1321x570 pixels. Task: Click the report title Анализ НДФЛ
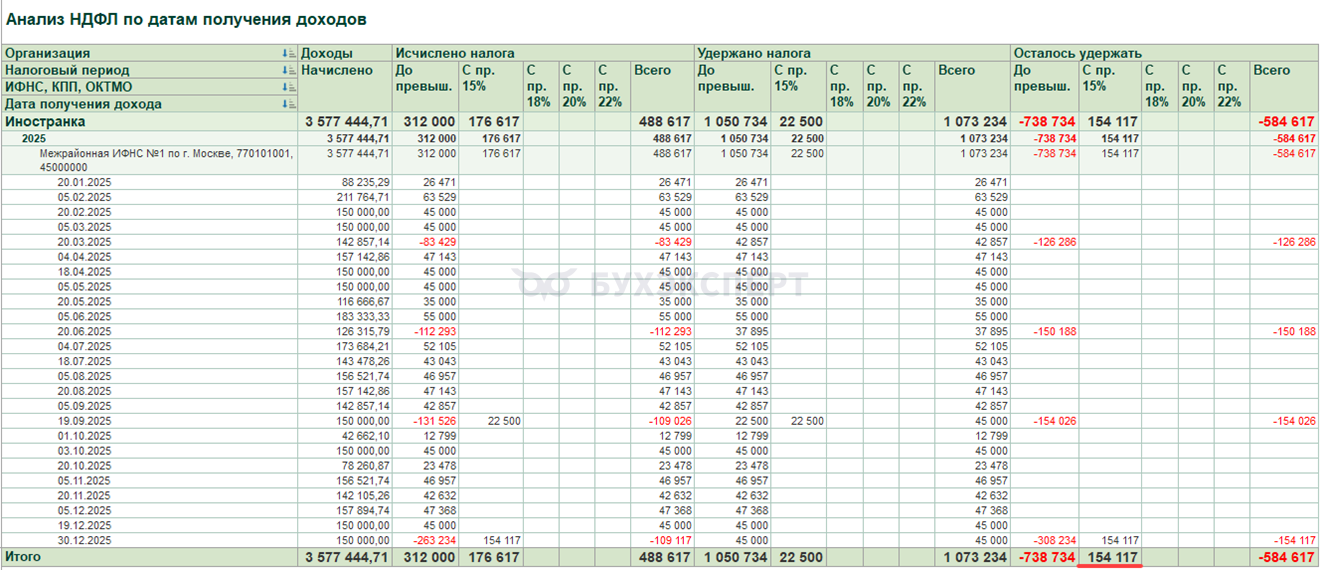point(186,19)
